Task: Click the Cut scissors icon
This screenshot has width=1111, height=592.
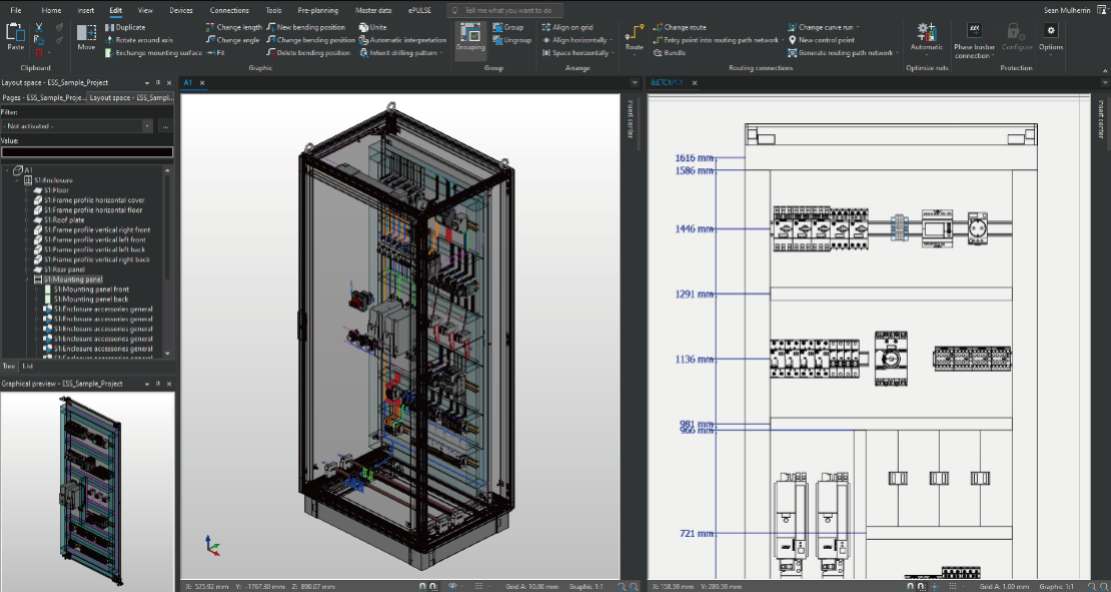Action: (x=39, y=27)
